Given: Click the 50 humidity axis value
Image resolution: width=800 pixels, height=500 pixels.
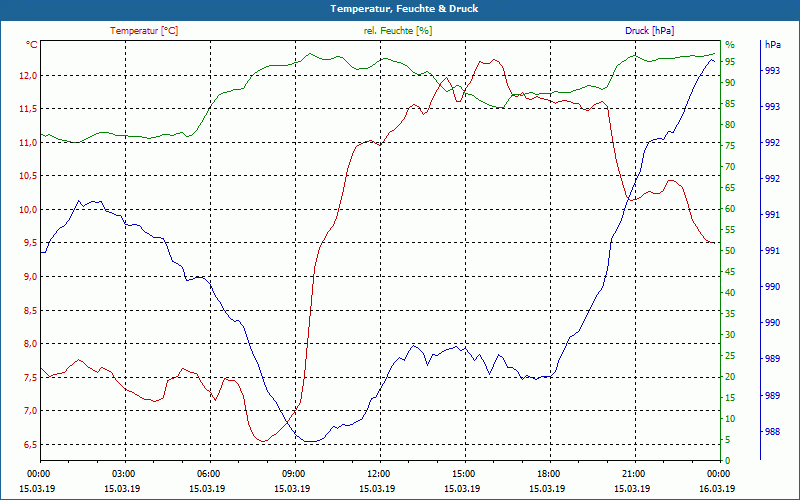Looking at the screenshot, I should point(730,251).
